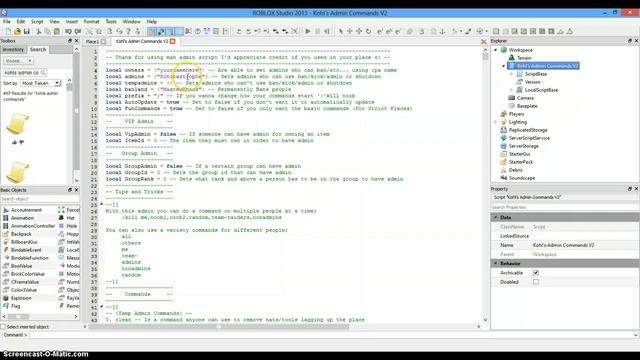Collapse Kohl's Admin Commands V2 node
640x360 pixels.
504,66
